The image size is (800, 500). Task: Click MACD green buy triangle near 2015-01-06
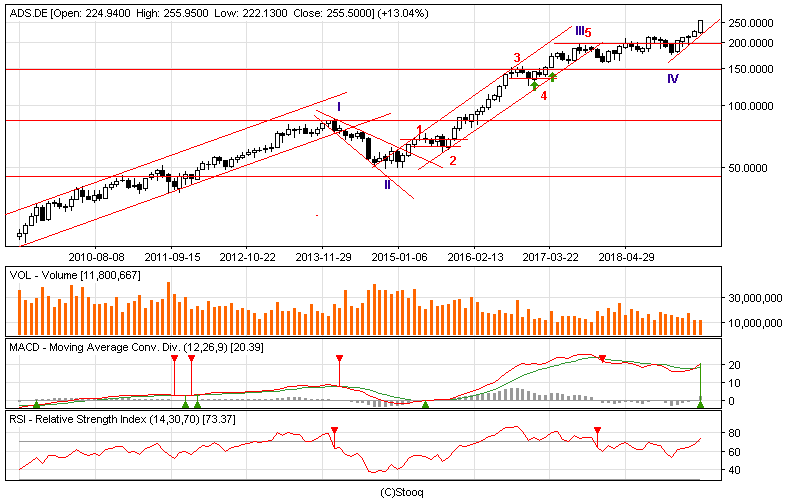[x=426, y=405]
